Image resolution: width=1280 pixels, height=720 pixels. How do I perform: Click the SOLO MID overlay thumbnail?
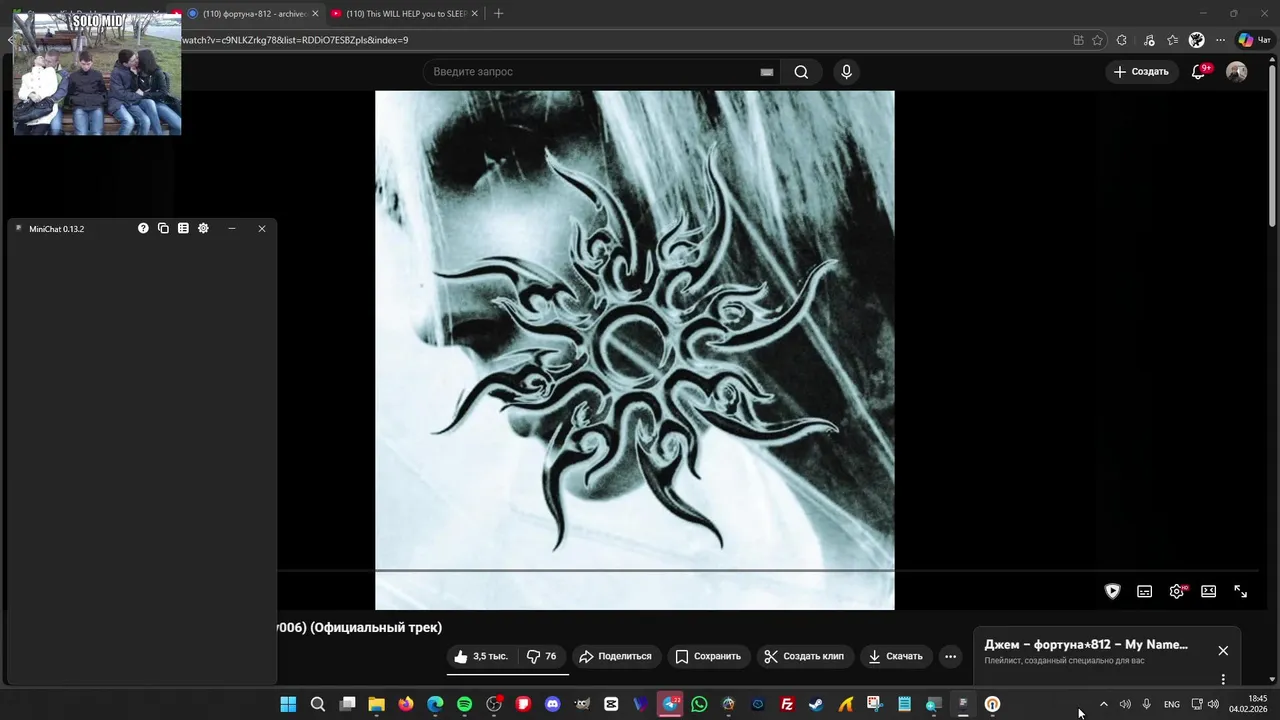pyautogui.click(x=97, y=74)
